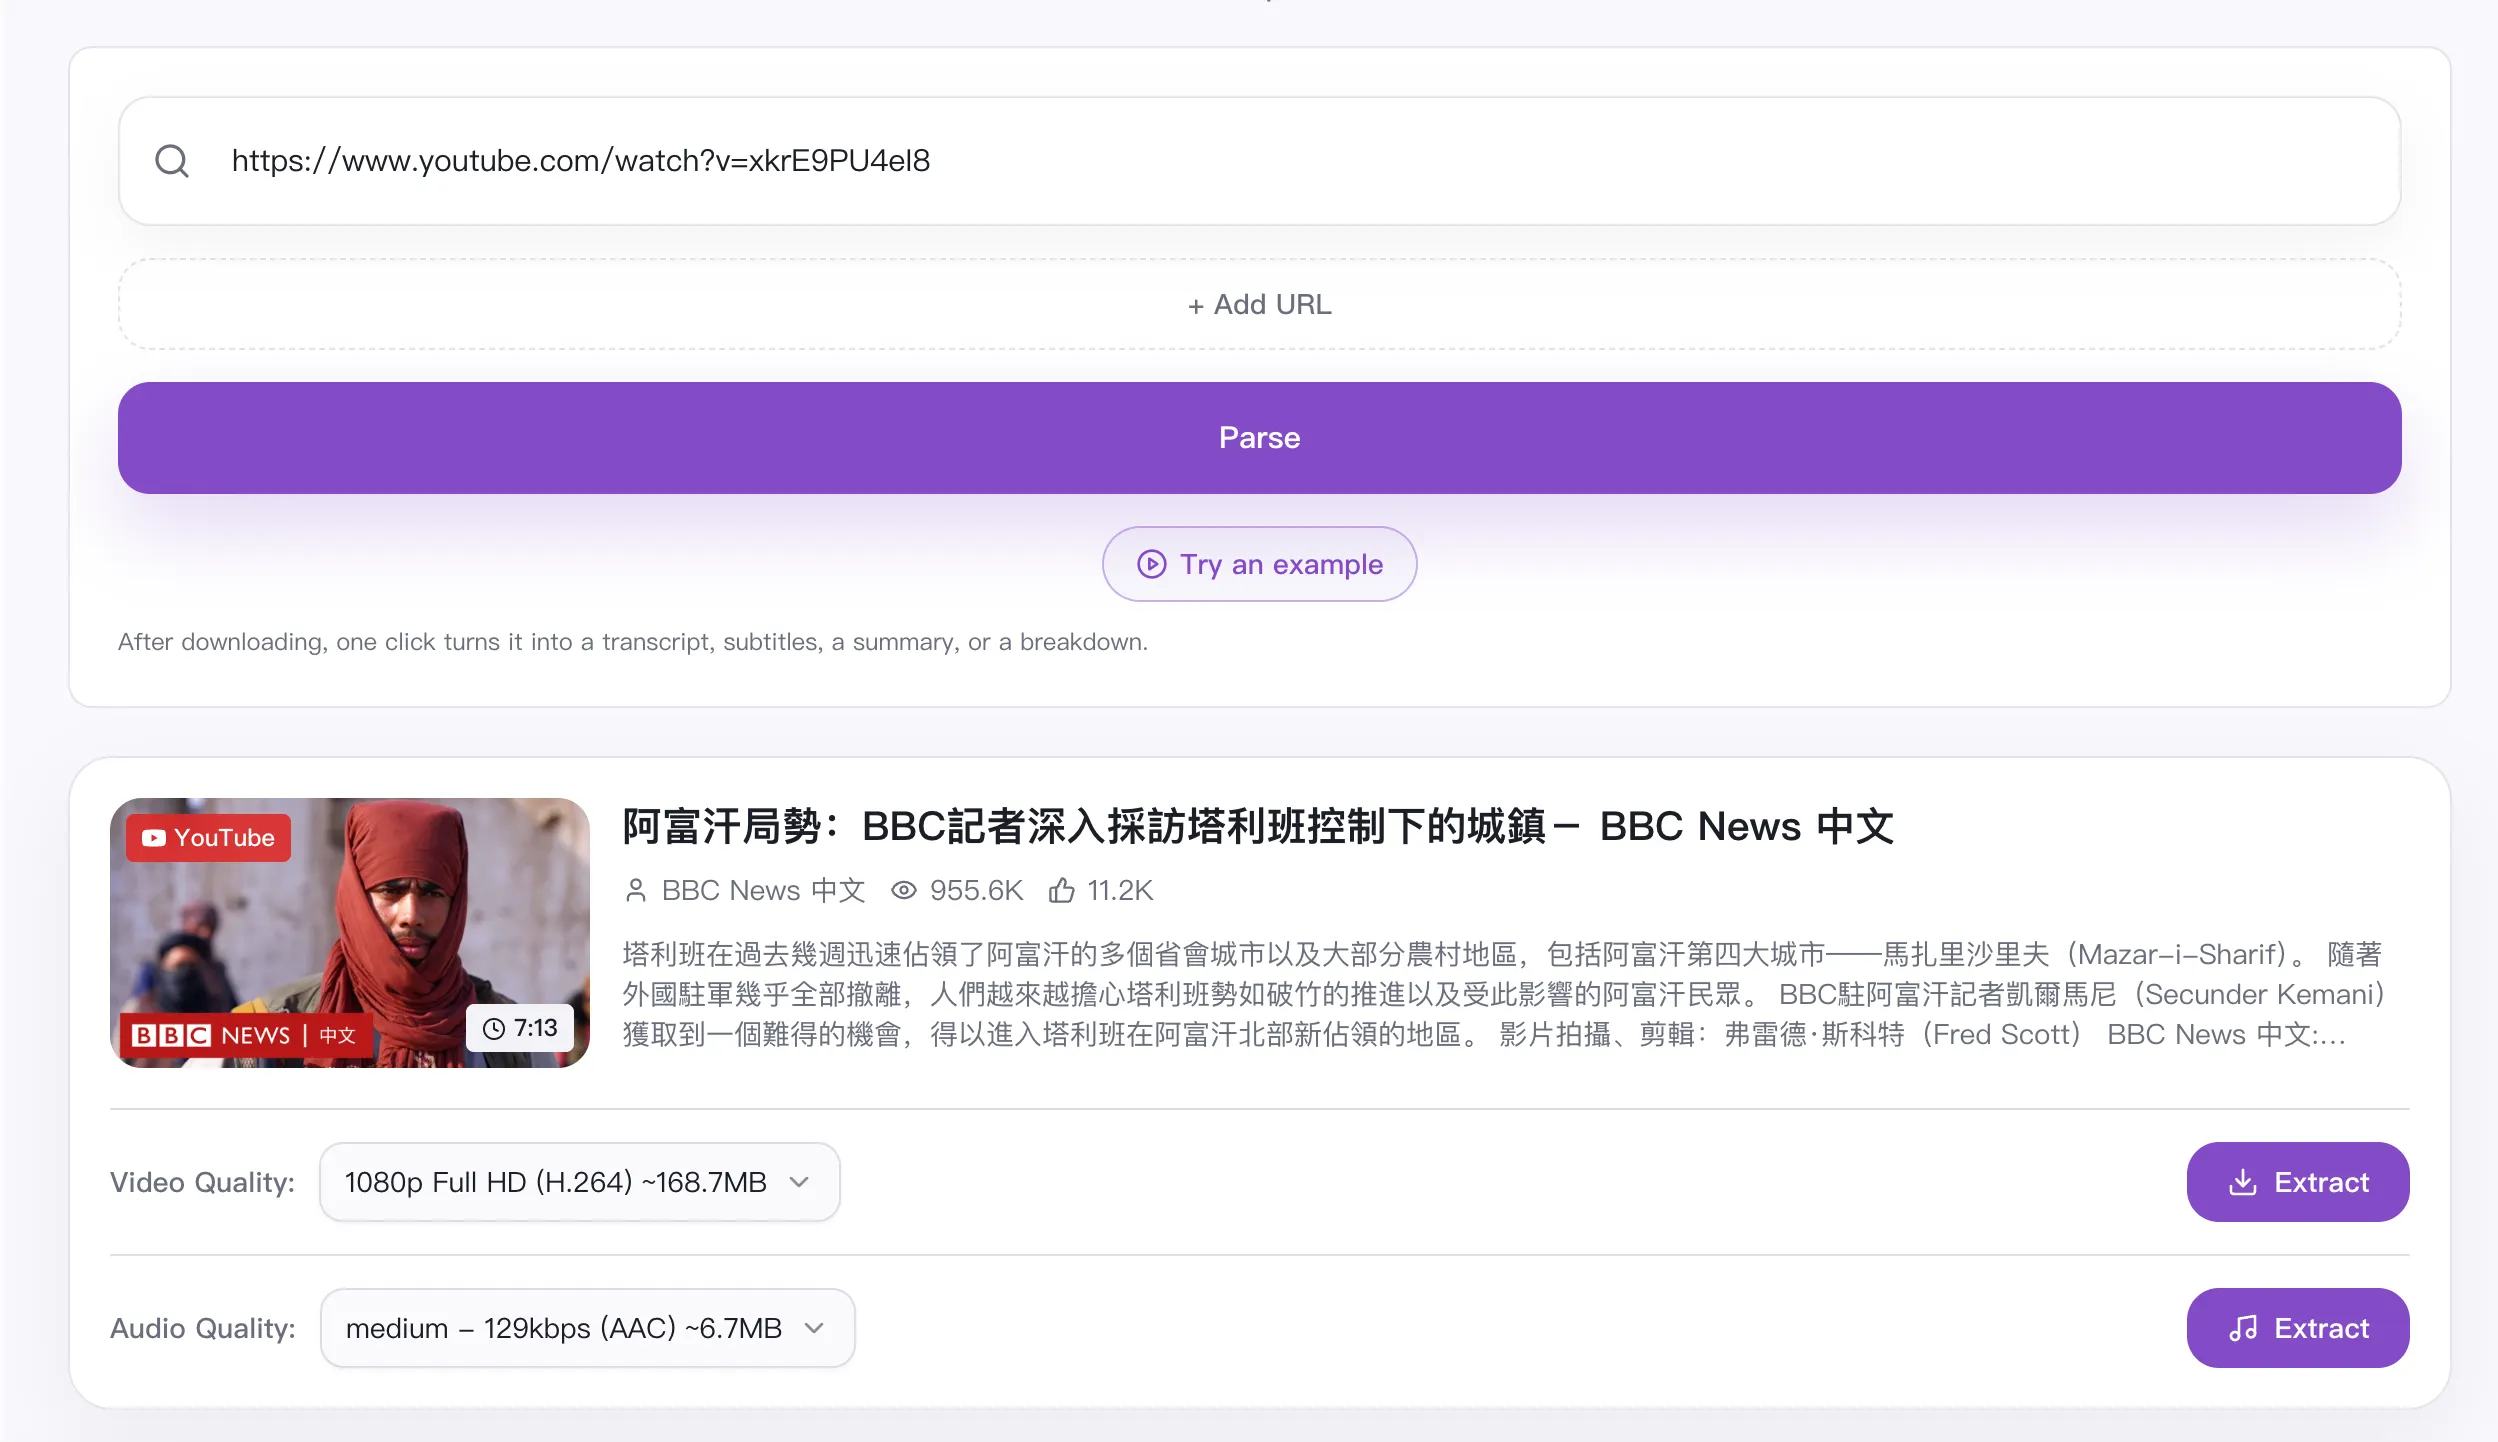Click the video title 阿富汗局勢
The image size is (2498, 1442).
1257,826
